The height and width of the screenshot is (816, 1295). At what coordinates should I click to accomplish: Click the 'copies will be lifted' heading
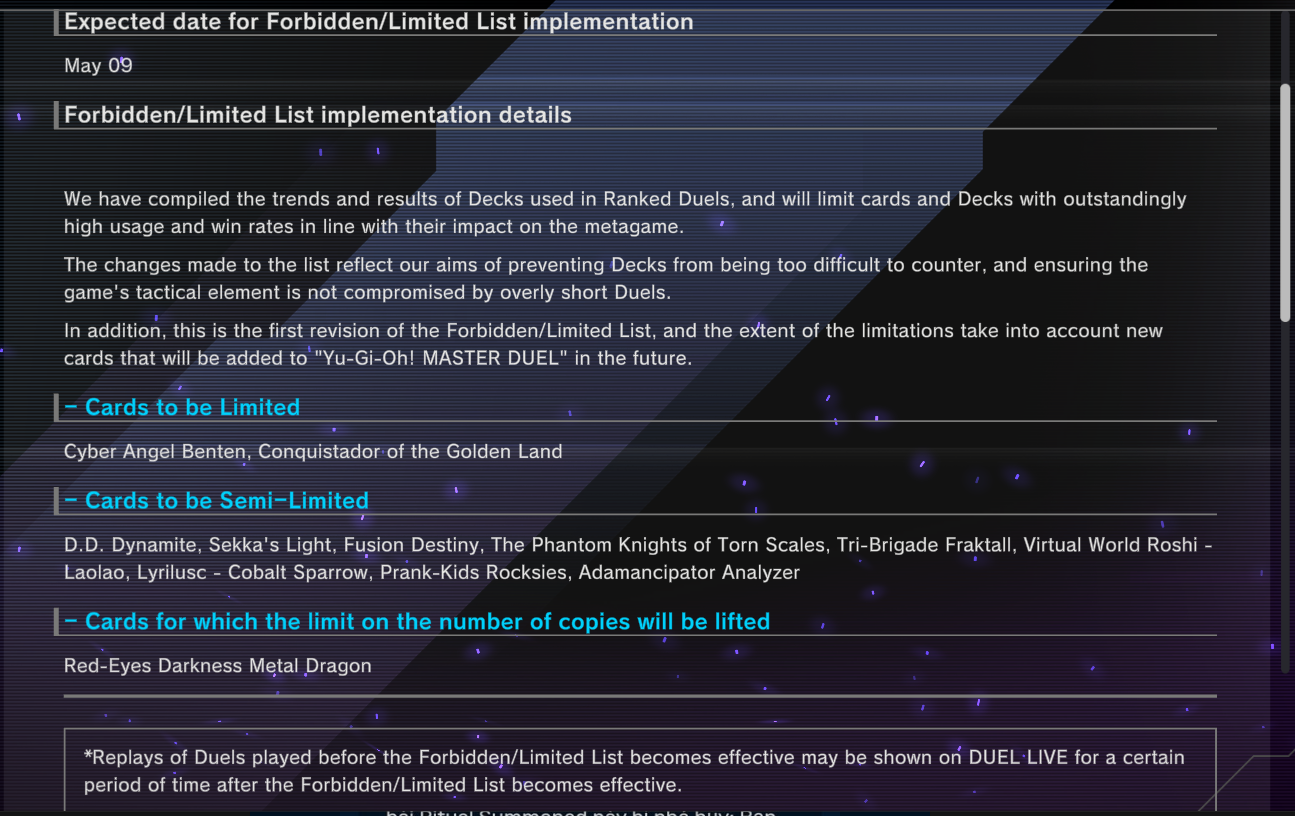[417, 622]
